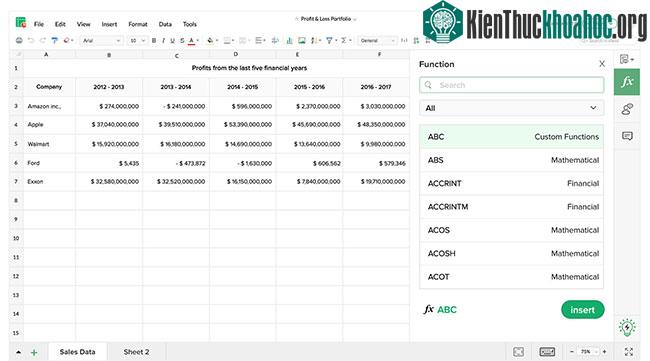Open the text alignment dropdown

click(x=260, y=41)
